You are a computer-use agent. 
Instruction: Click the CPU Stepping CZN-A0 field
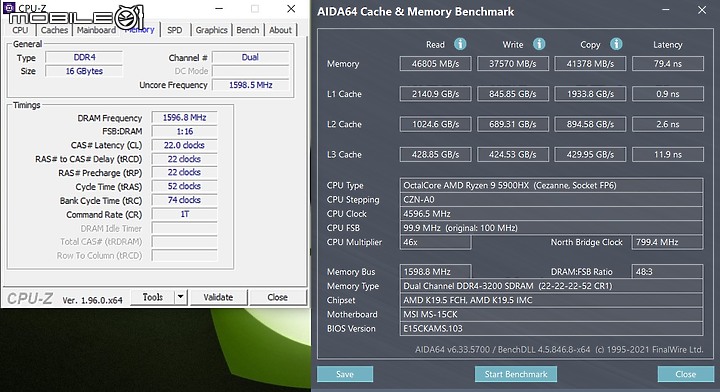(551, 200)
